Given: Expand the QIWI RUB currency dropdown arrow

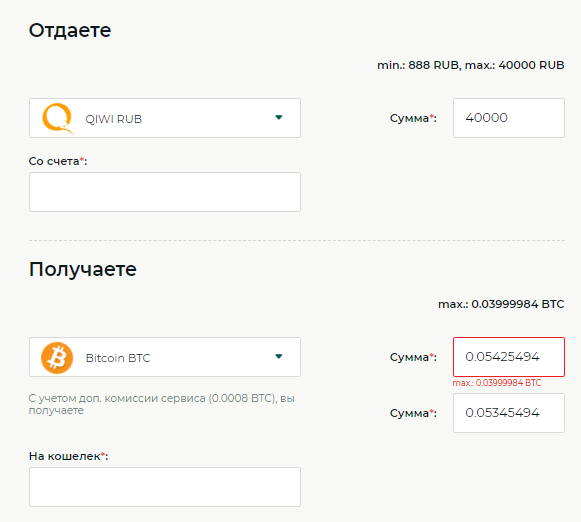Looking at the screenshot, I should click(279, 117).
